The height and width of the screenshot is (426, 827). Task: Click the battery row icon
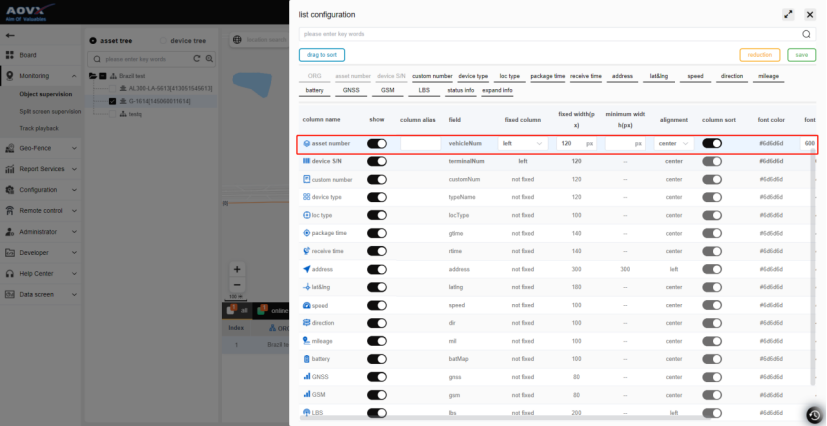[x=306, y=358]
